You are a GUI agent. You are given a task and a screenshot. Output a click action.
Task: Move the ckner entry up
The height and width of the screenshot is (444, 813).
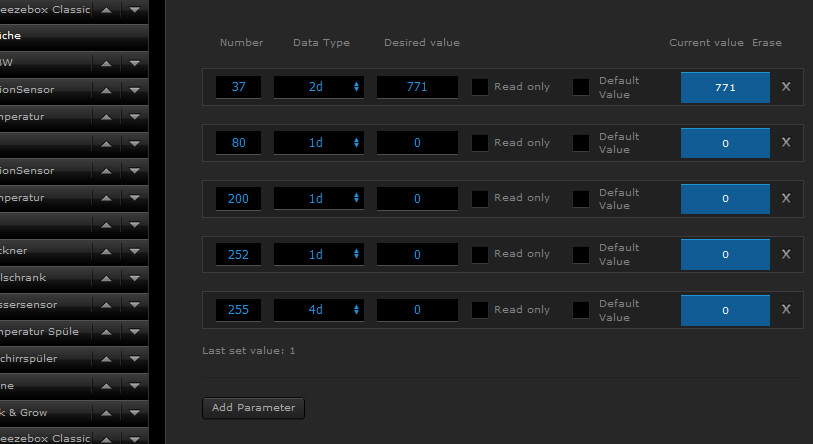(x=106, y=251)
